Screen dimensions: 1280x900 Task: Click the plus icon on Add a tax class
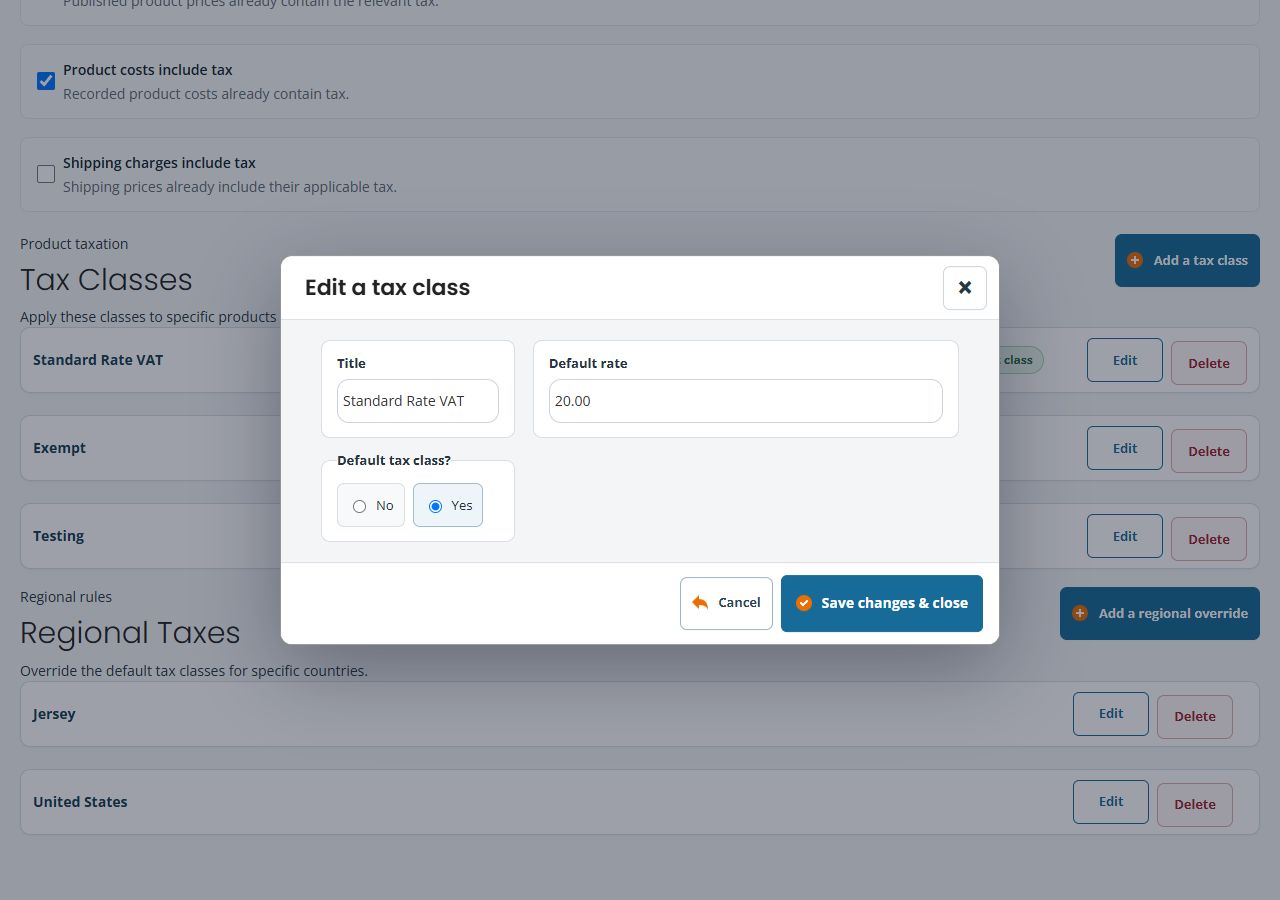tap(1135, 260)
